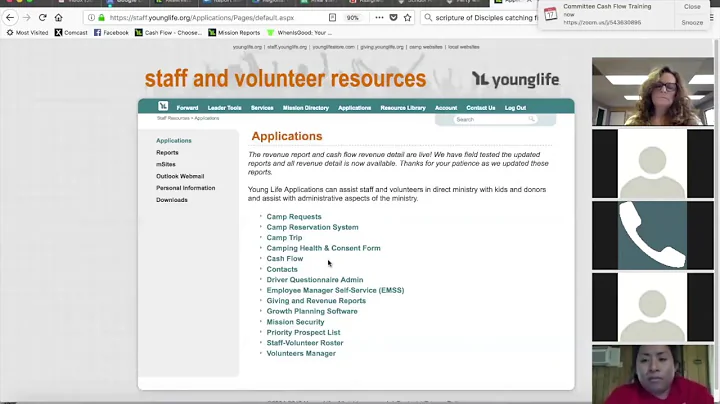Click the giving.younglife.org top header link
Image resolution: width=720 pixels, height=404 pixels.
coord(382,47)
